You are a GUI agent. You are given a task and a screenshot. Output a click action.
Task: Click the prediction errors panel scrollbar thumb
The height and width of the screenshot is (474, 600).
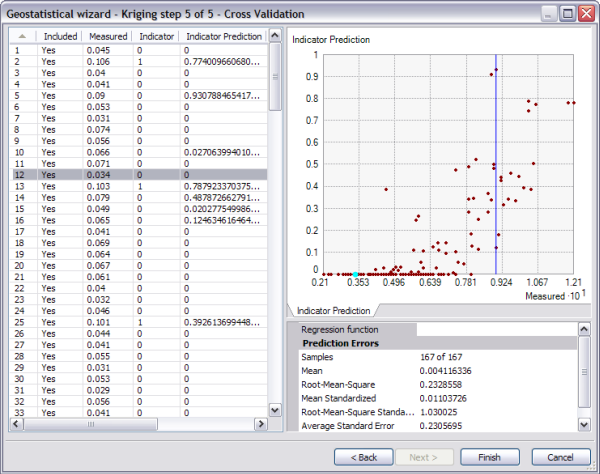tap(584, 372)
